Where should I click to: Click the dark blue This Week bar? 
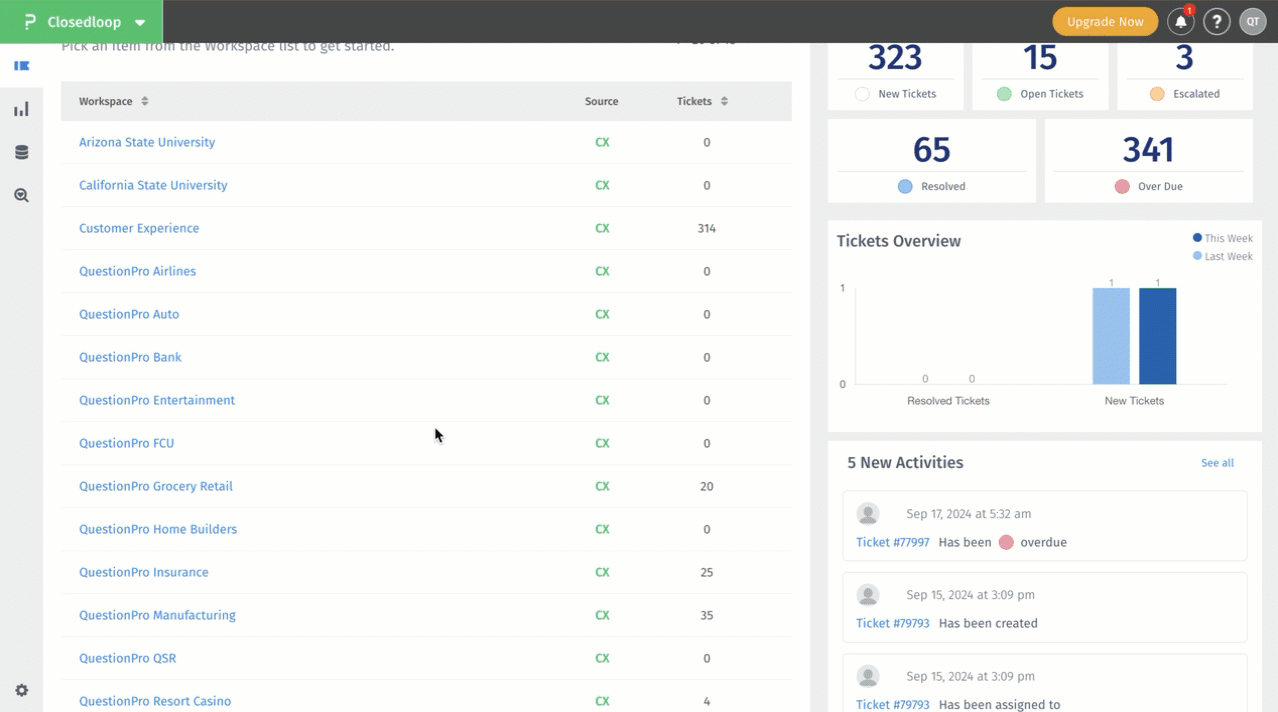point(1158,336)
